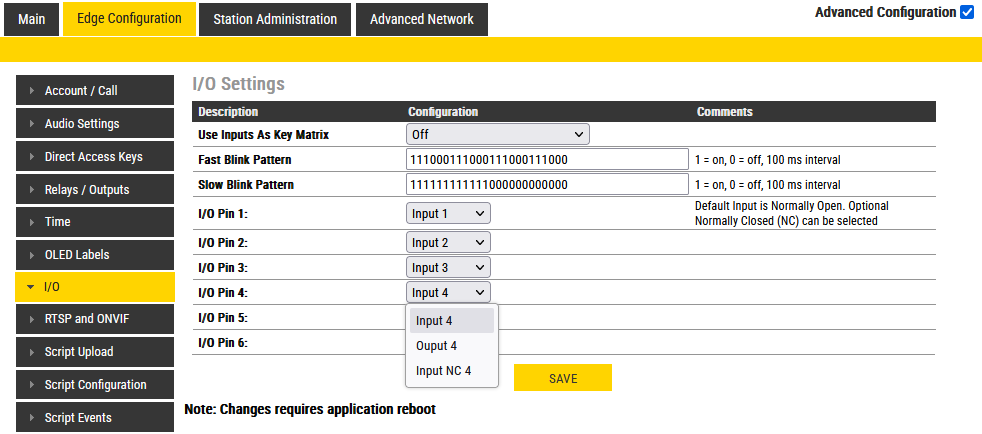Open RTSP and ONVIF sidebar item
Screen dimensions: 982x434
95,319
